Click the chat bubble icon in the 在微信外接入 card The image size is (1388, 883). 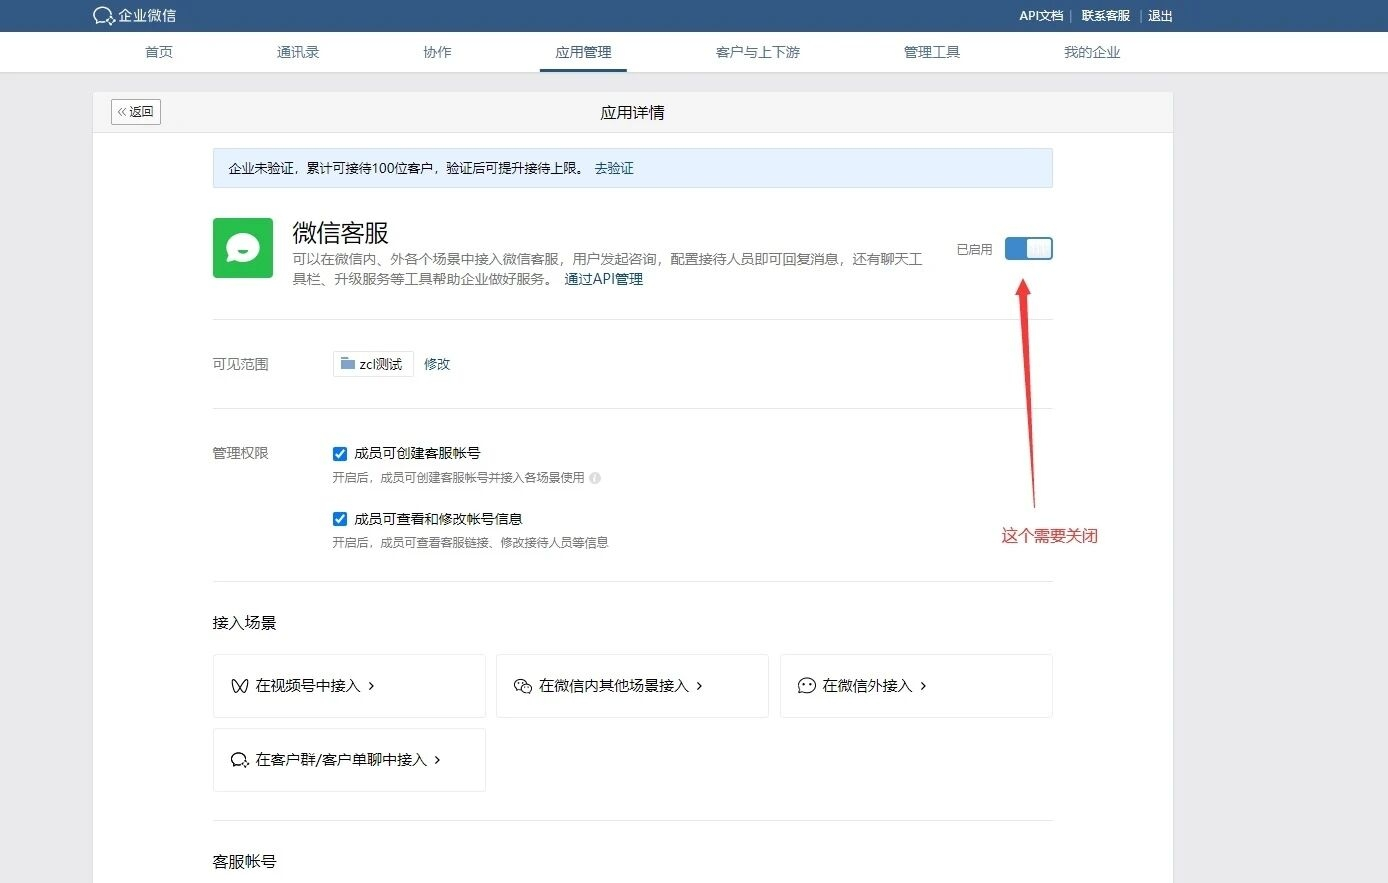click(807, 686)
